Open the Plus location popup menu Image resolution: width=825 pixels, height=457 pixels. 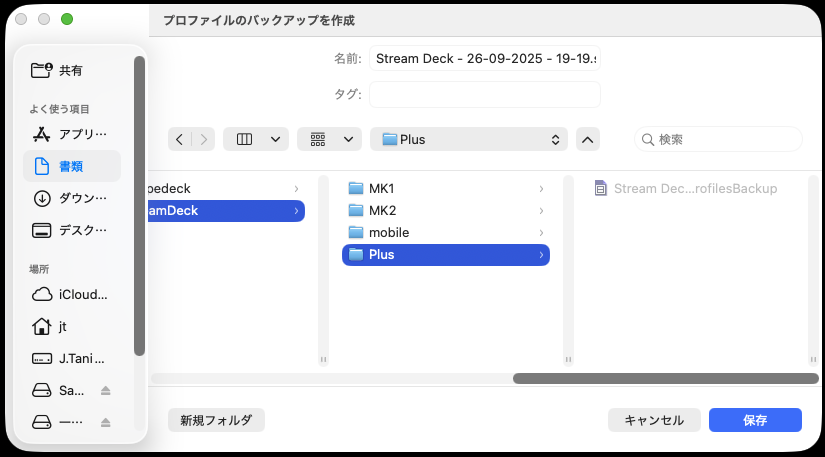(x=469, y=139)
